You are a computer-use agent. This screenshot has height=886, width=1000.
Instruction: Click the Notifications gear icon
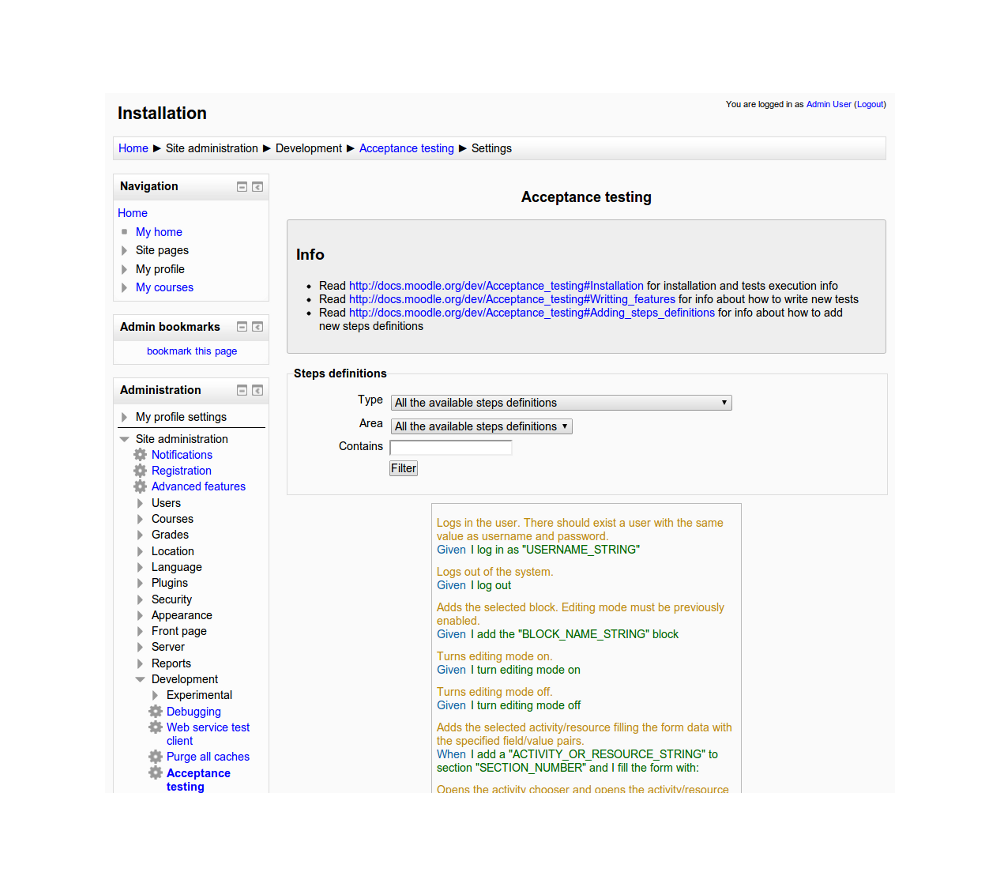pyautogui.click(x=139, y=454)
